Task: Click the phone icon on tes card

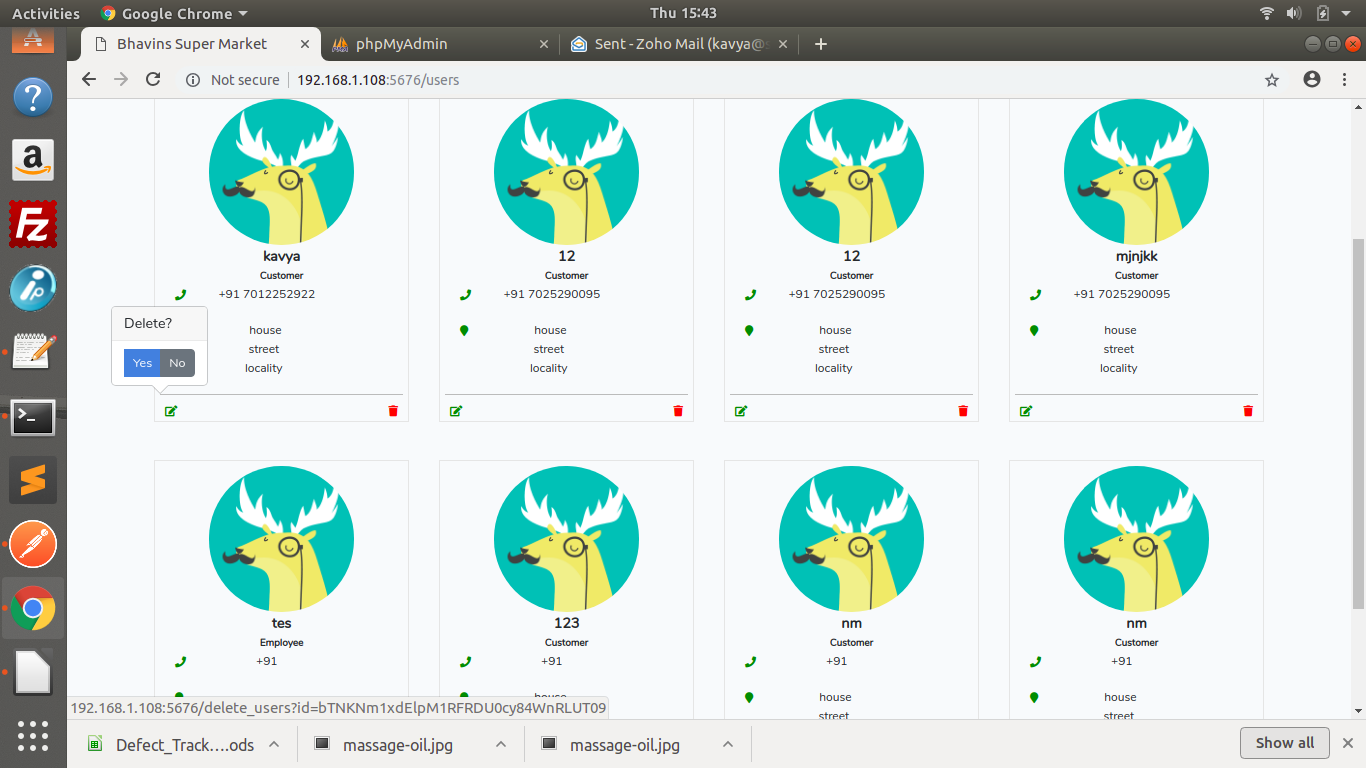Action: click(x=180, y=662)
